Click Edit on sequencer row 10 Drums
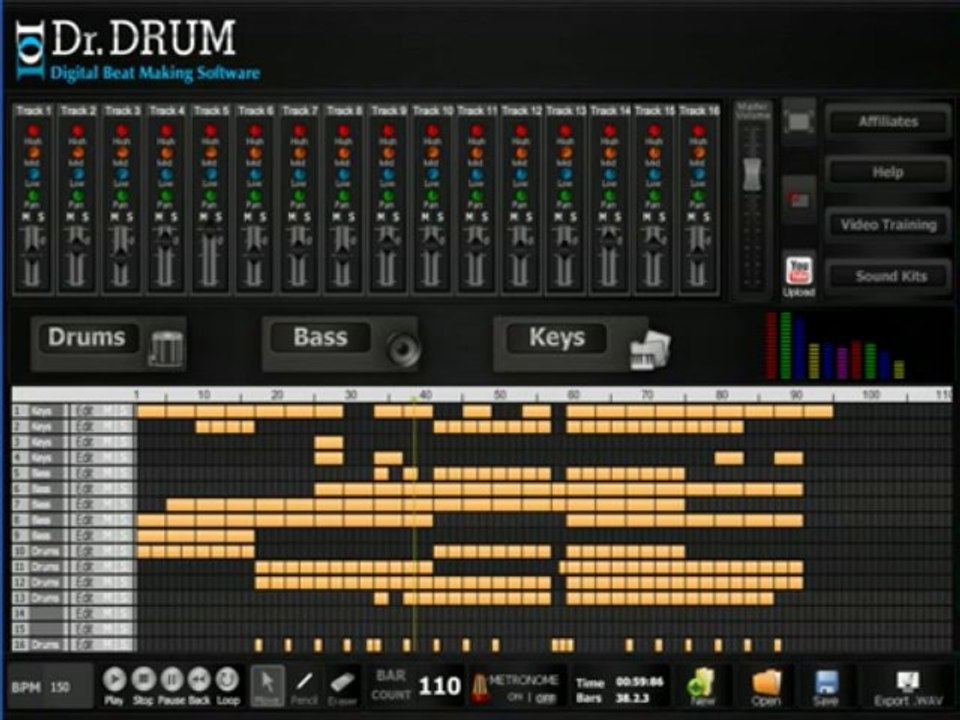 click(x=84, y=551)
